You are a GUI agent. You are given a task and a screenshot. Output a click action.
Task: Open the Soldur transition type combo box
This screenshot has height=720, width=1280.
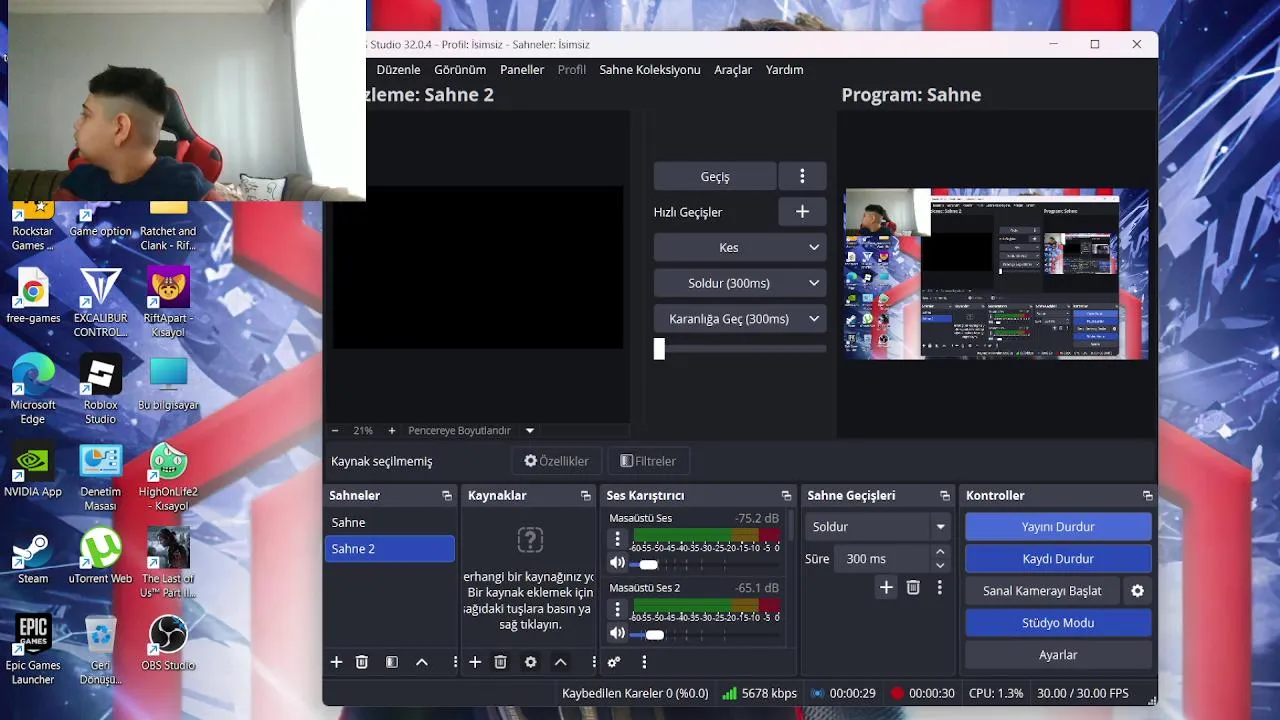[878, 527]
